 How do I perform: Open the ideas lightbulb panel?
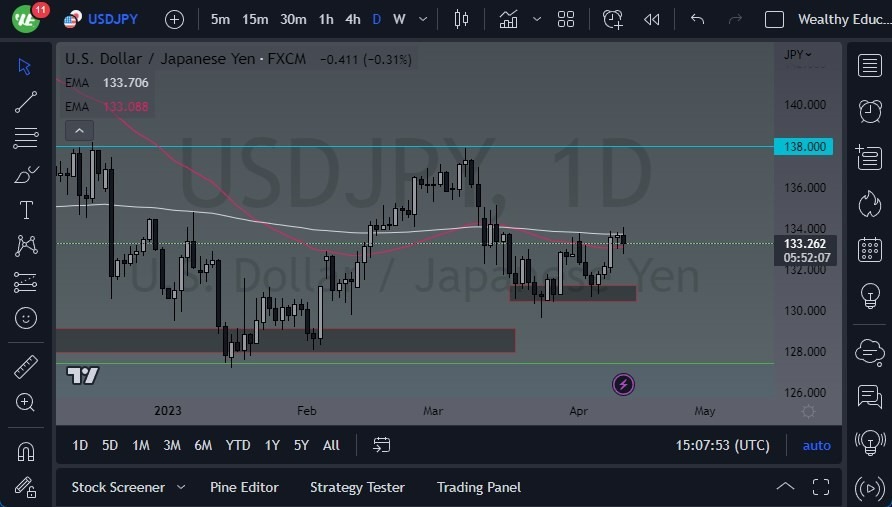870,296
